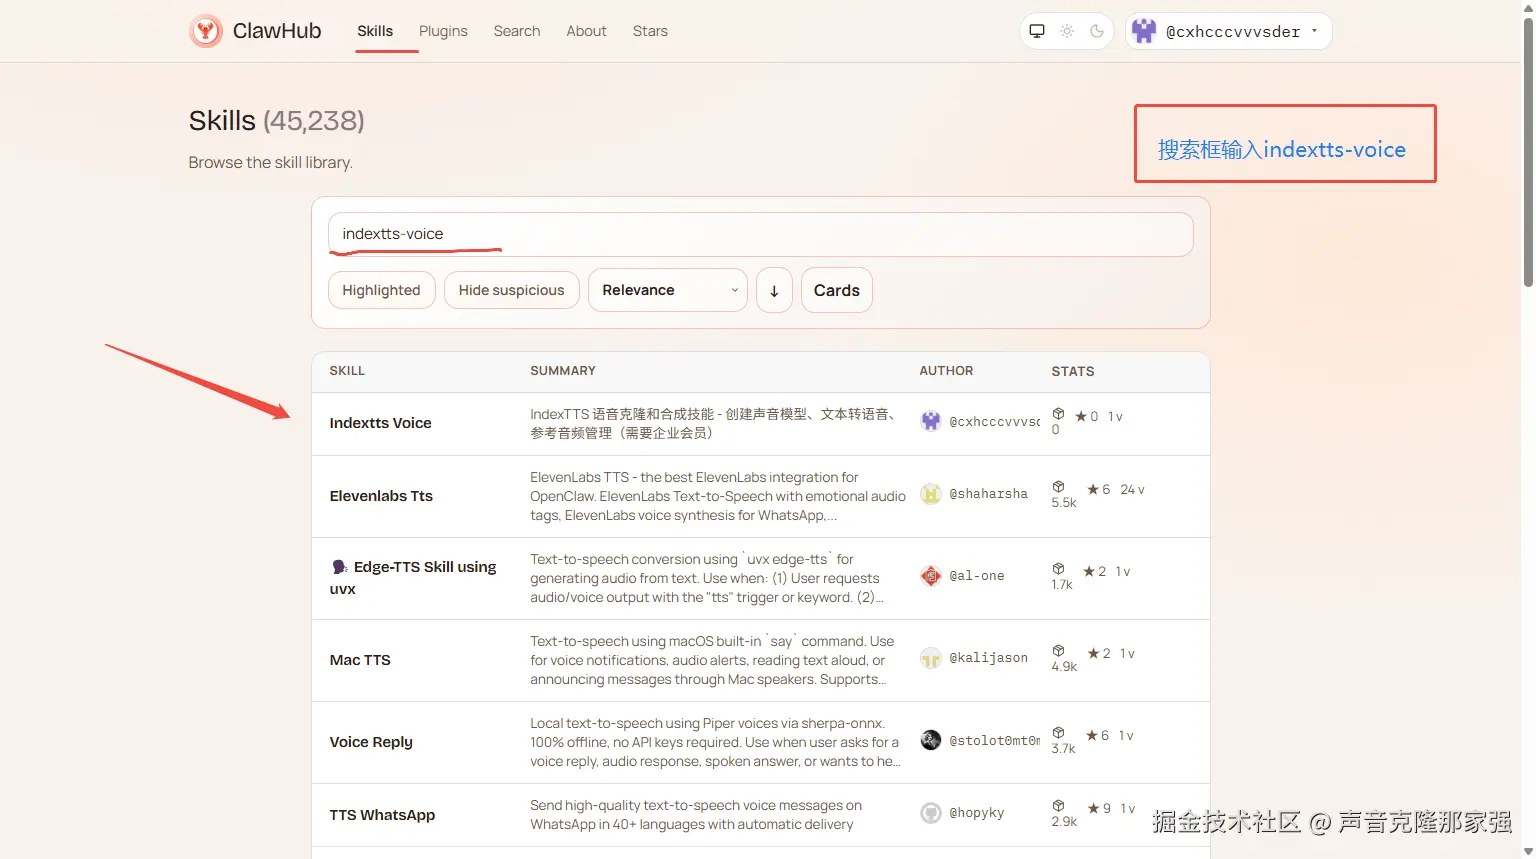Click the SKILL column header
Screen dimensions: 1536x859
click(x=347, y=371)
